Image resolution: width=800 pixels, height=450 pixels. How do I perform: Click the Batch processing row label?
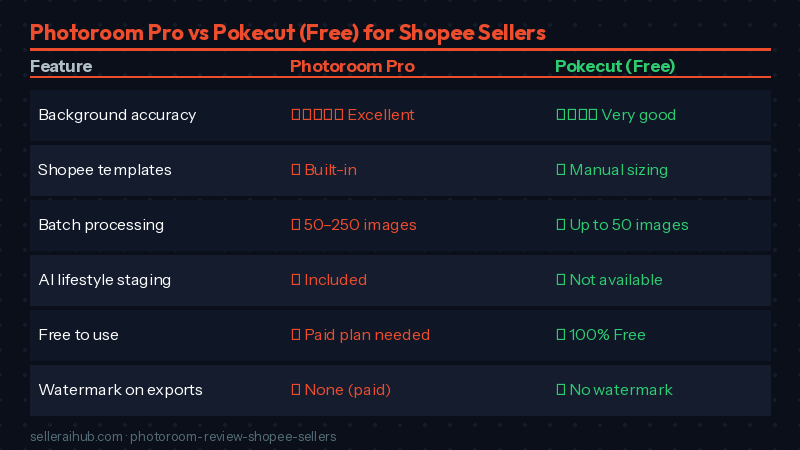pyautogui.click(x=101, y=225)
